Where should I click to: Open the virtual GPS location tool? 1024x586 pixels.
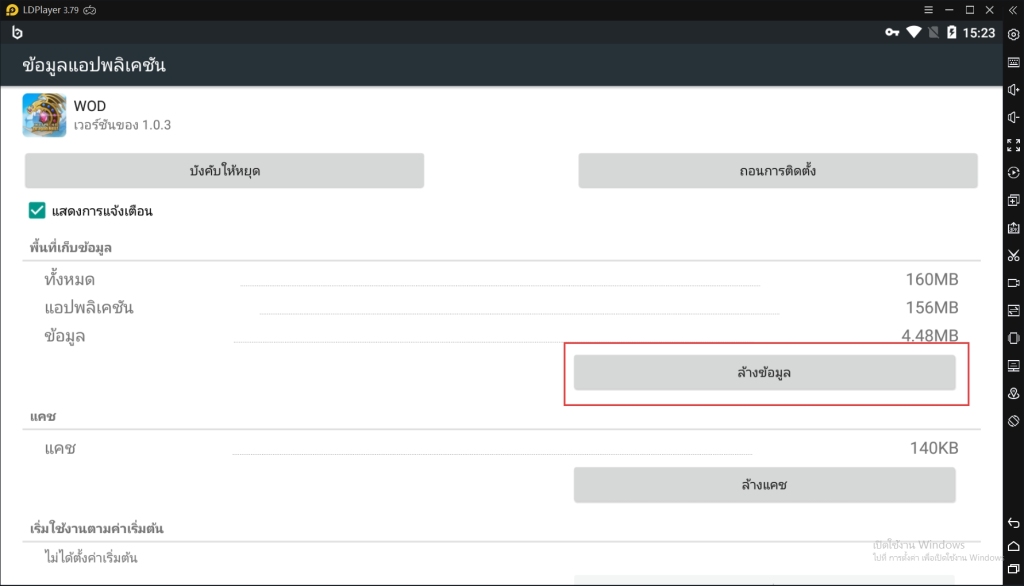[x=1013, y=393]
